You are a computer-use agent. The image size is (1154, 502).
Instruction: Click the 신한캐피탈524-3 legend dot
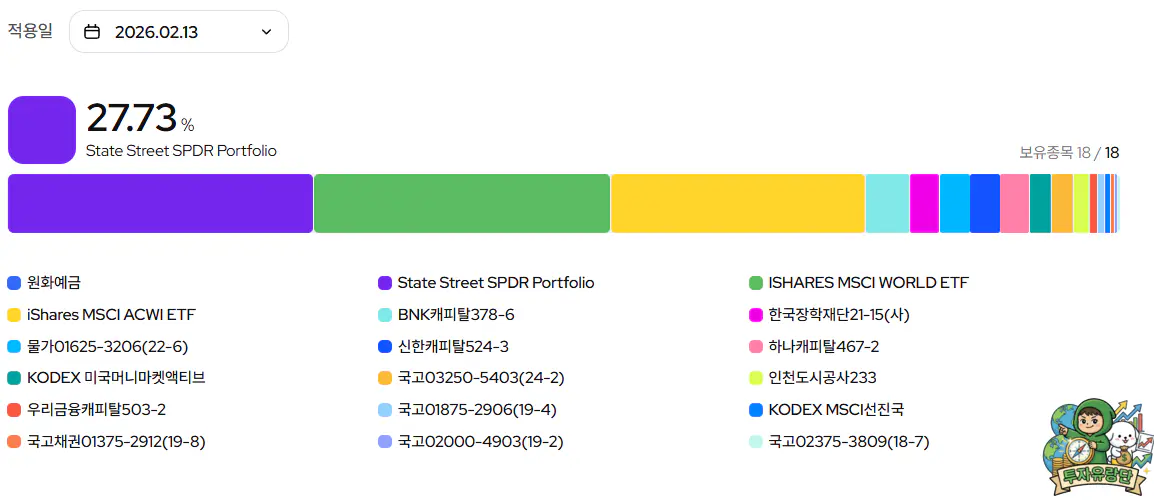point(385,347)
